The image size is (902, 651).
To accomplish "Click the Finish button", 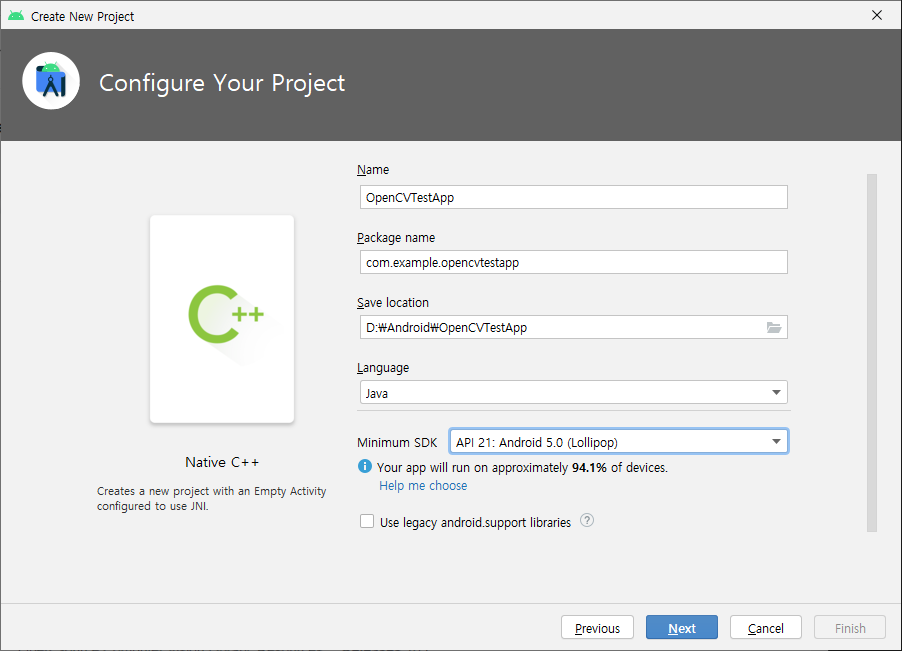I will tap(850, 627).
